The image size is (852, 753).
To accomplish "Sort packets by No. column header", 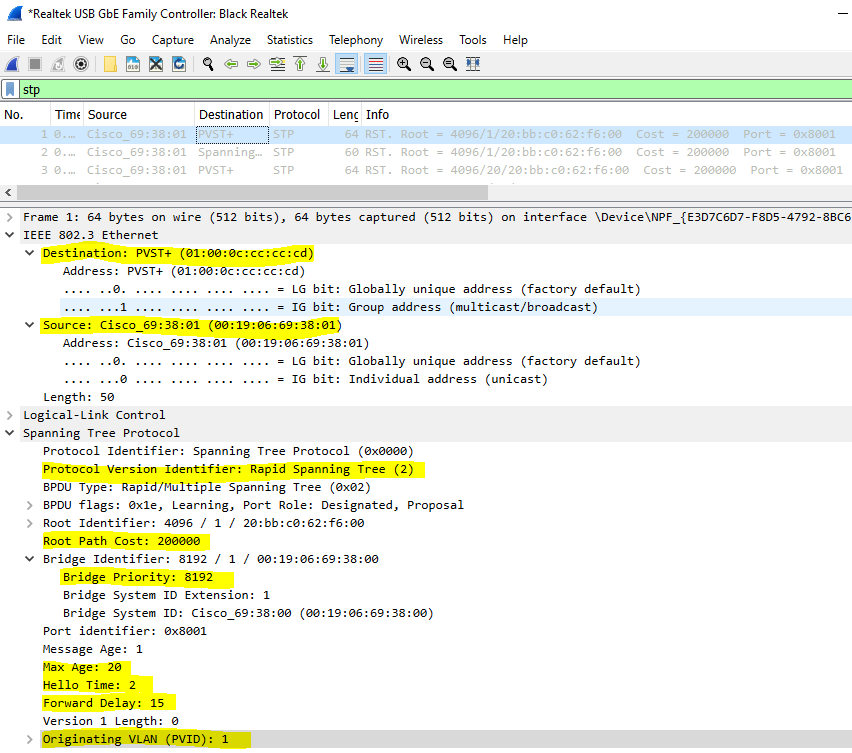I will [26, 115].
